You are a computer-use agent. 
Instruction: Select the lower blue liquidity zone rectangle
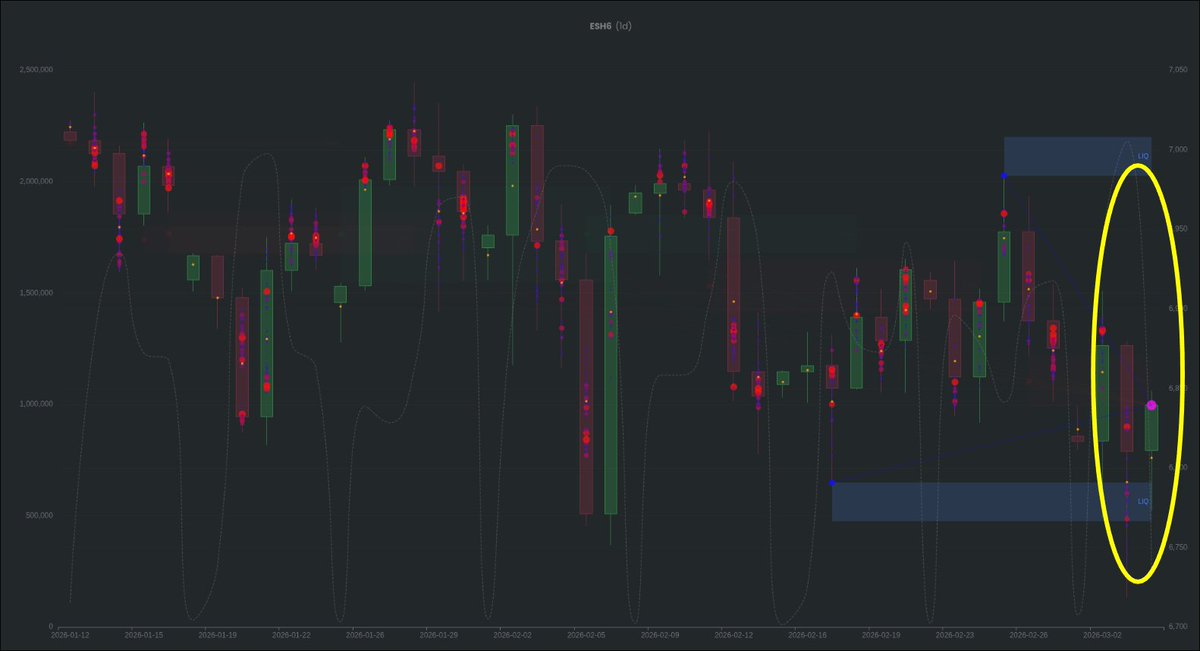click(991, 502)
